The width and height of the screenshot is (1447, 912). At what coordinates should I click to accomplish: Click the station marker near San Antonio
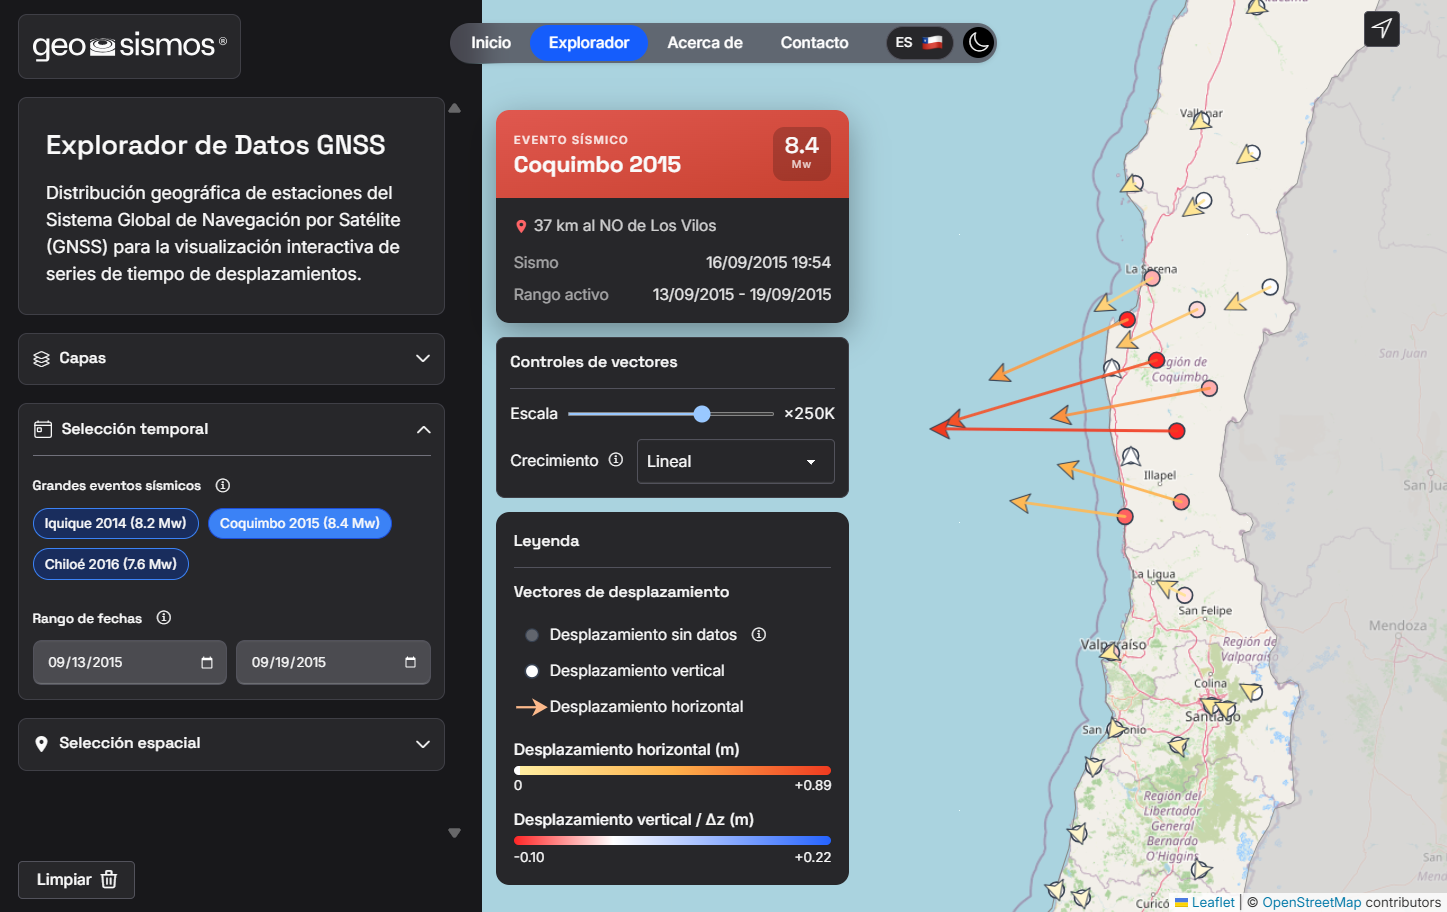(x=1116, y=728)
